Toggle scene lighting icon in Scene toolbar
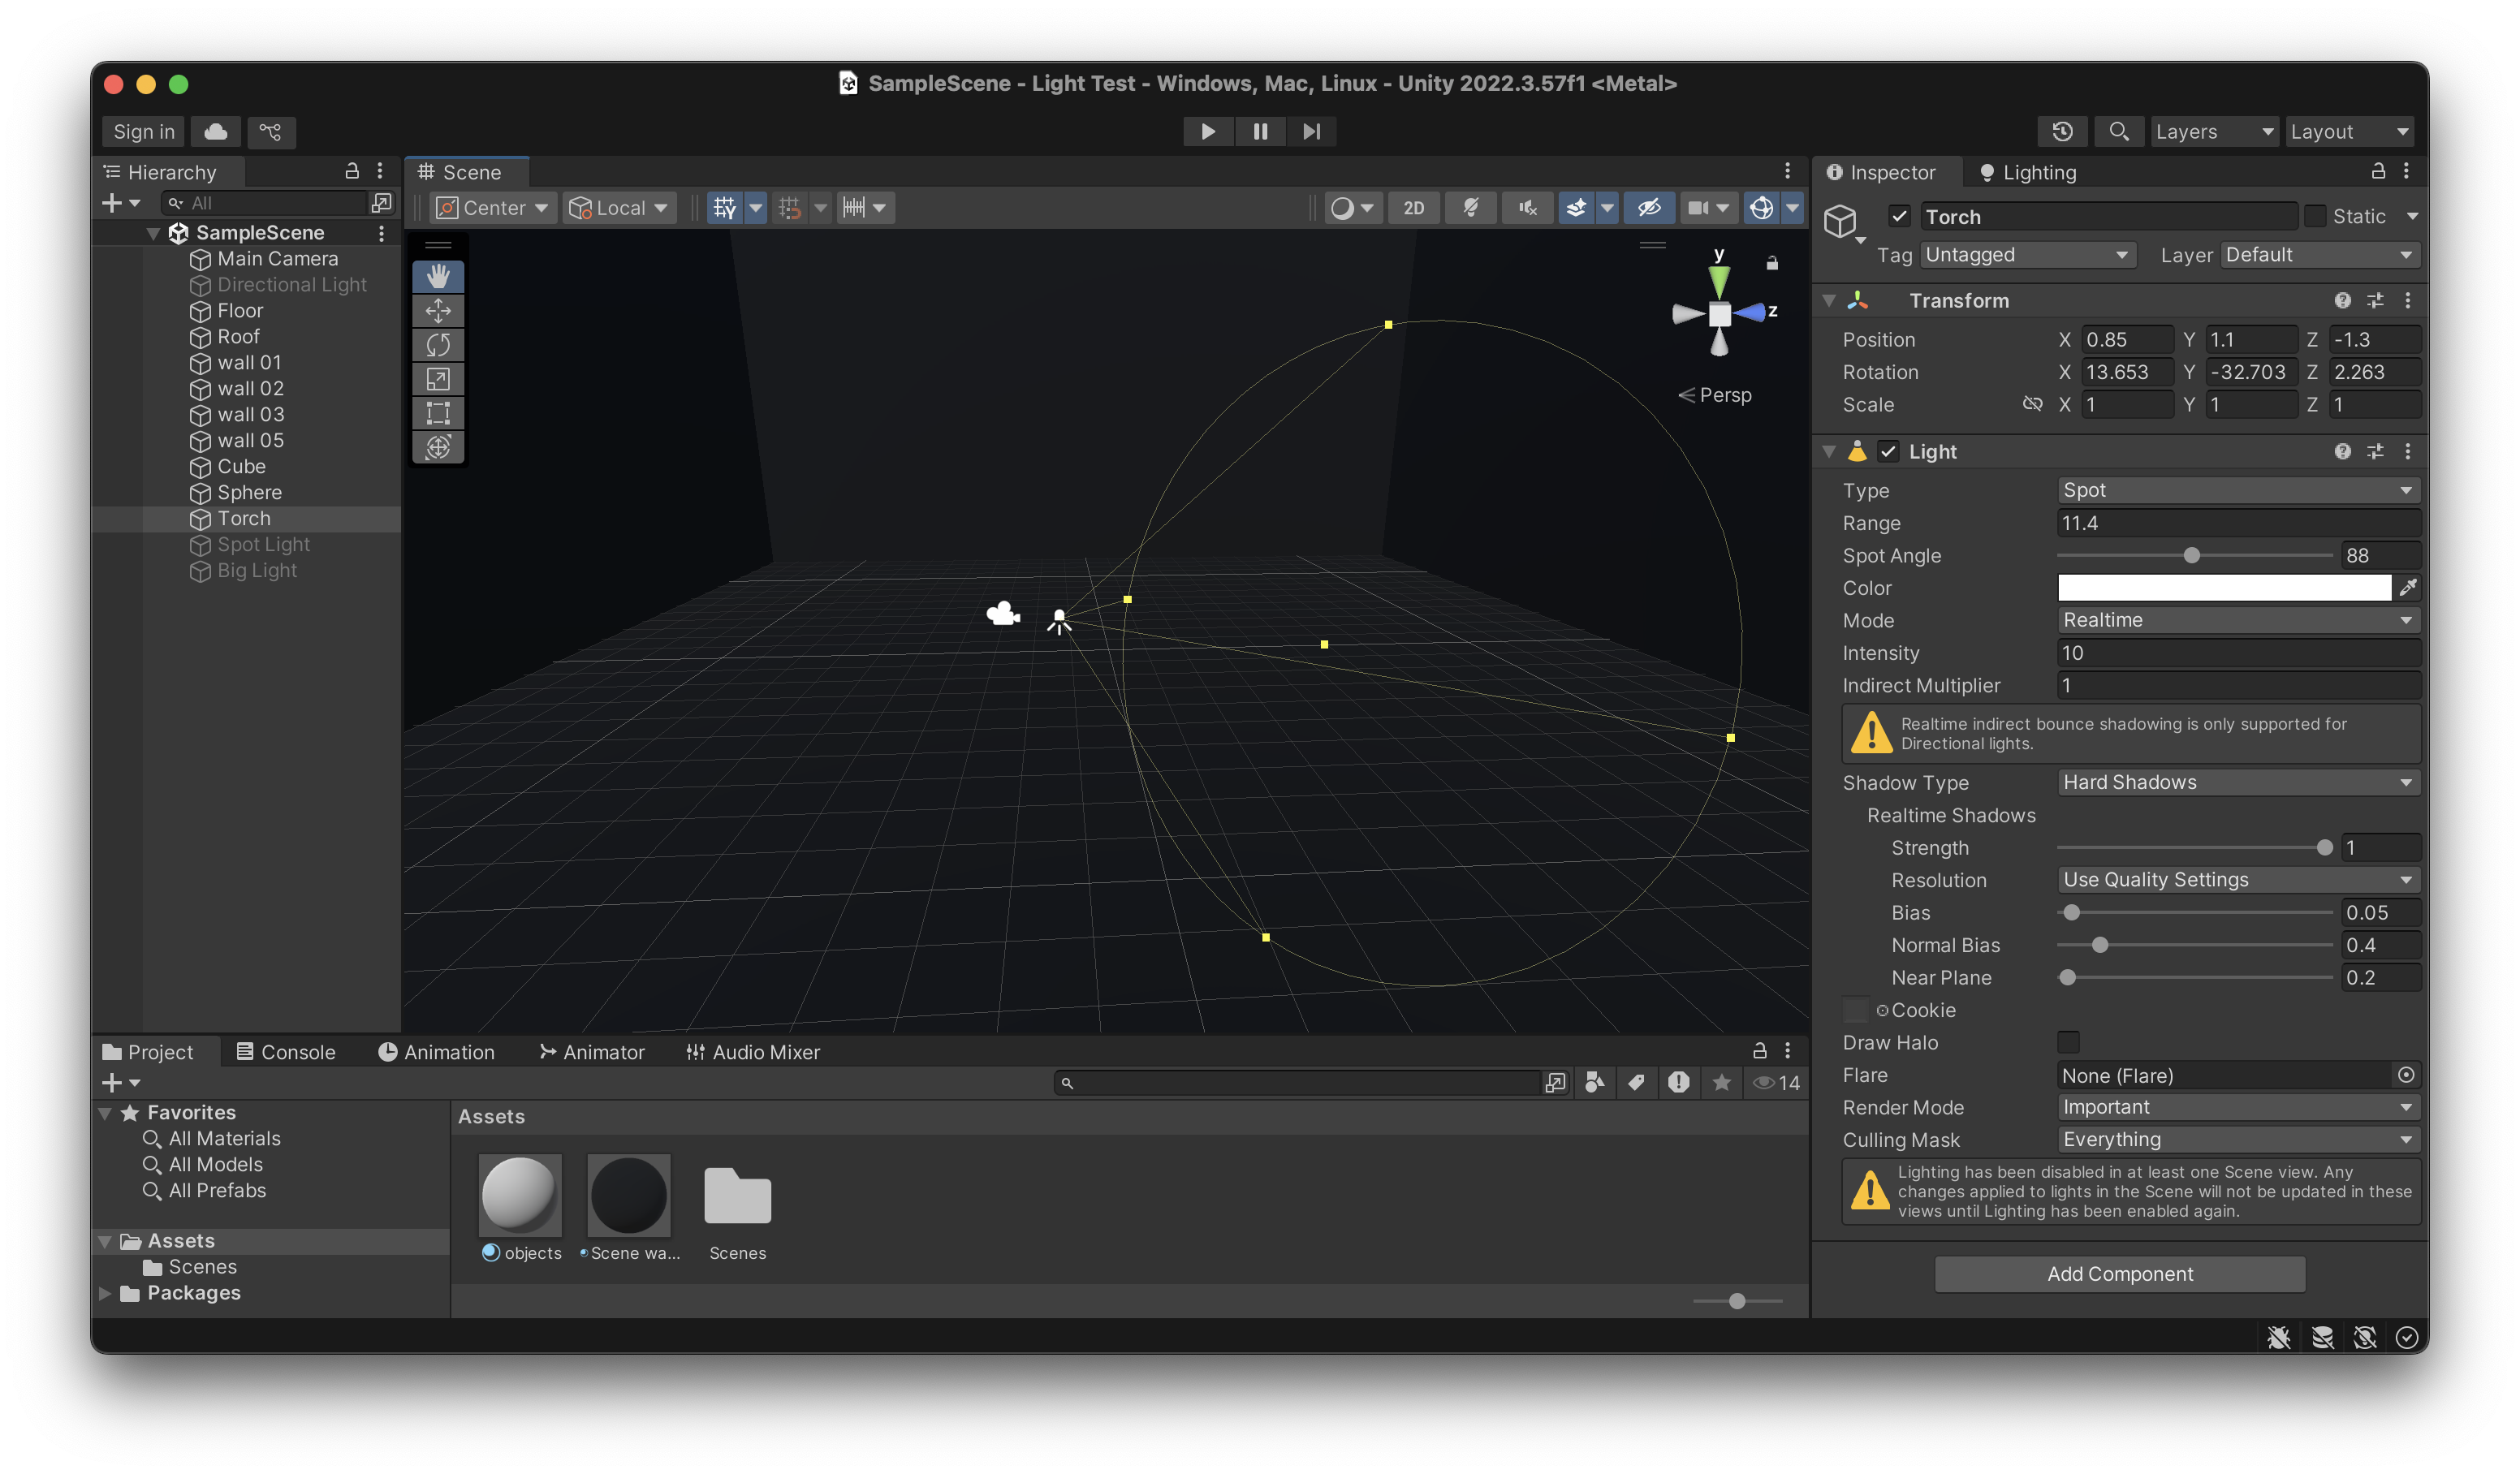 click(x=1470, y=208)
